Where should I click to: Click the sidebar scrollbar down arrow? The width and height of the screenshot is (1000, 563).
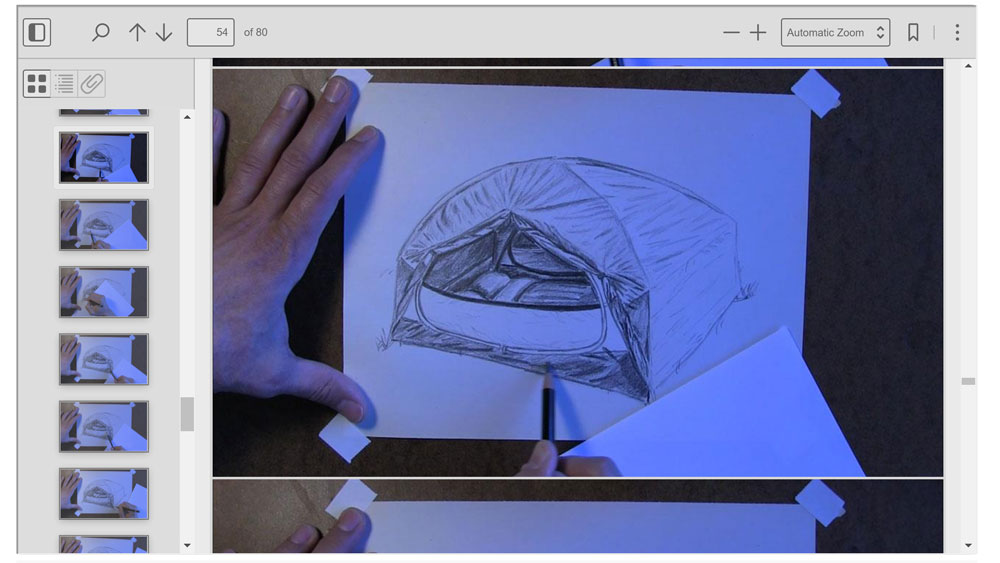tap(187, 545)
